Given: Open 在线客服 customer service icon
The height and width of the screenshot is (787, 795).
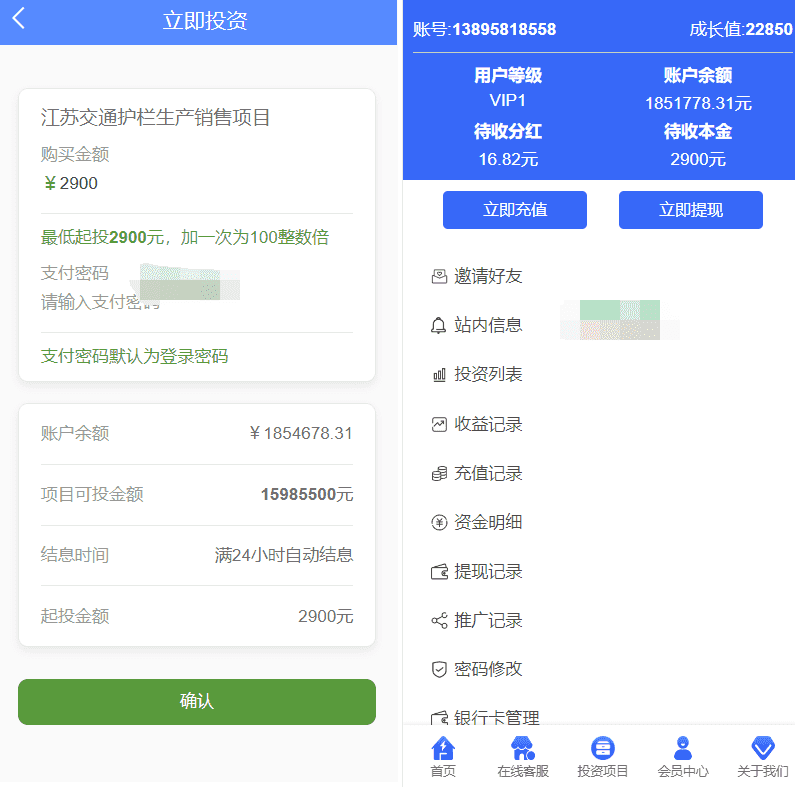Looking at the screenshot, I should [522, 748].
